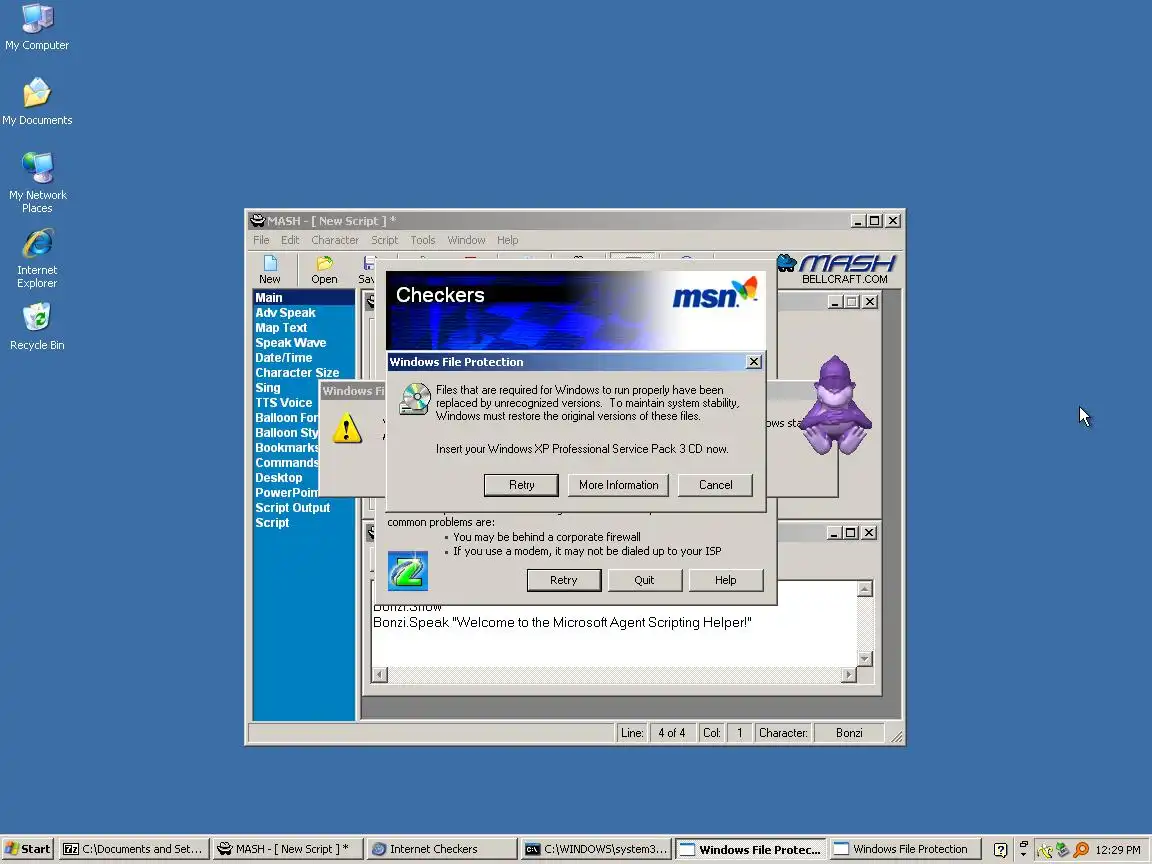Select Speak Wave in MASH sidebar
Viewport: 1152px width, 864px height.
point(290,343)
